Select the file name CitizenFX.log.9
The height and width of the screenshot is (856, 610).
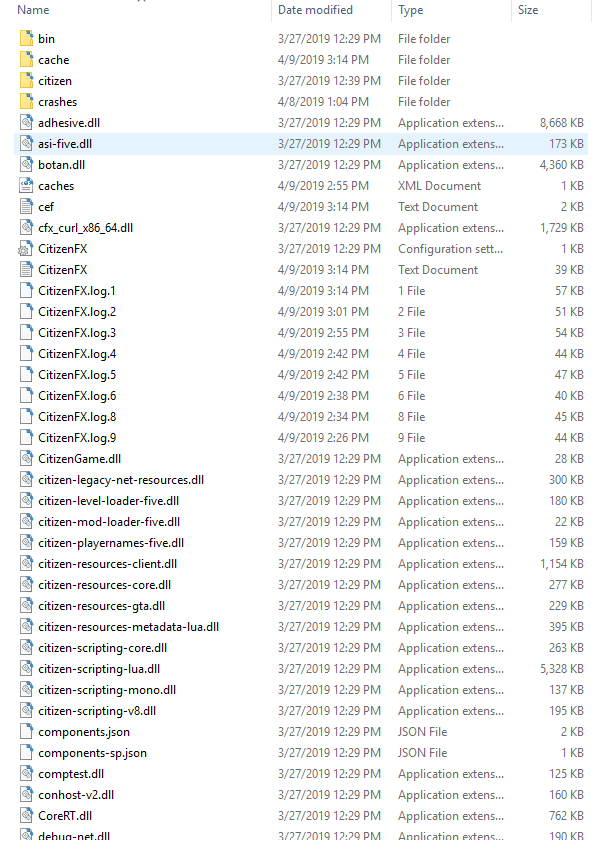pos(77,438)
